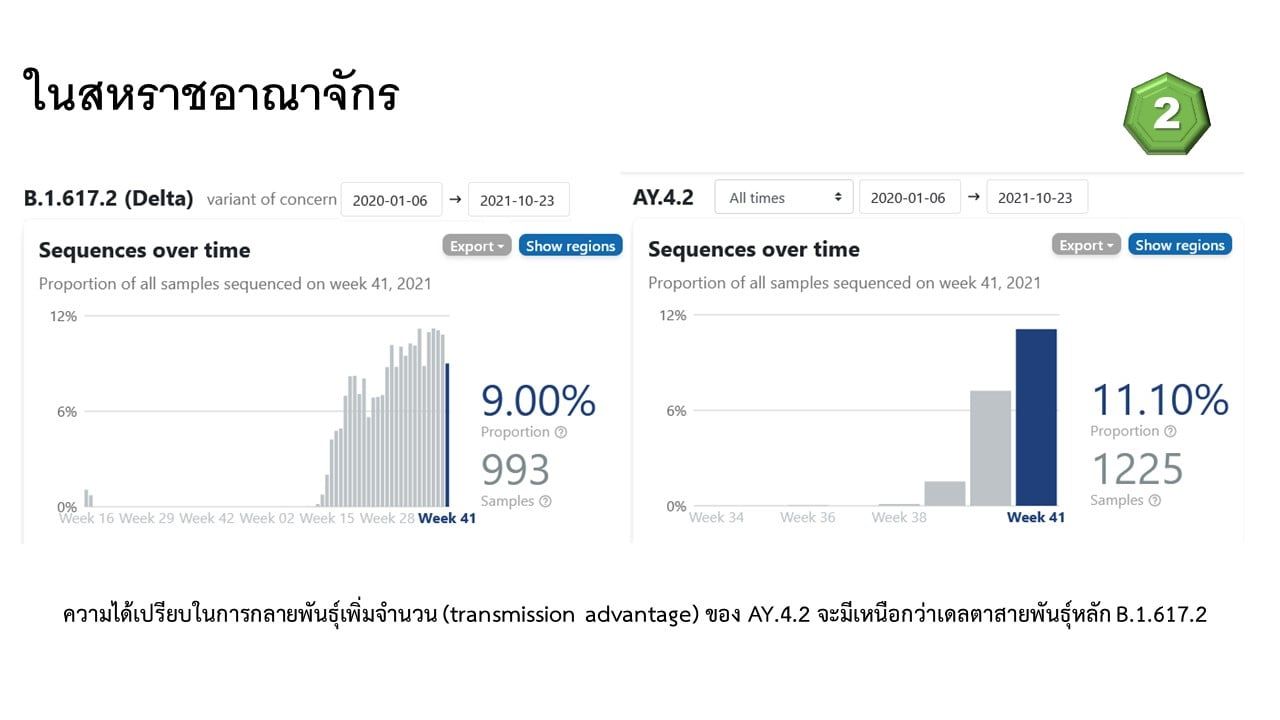This screenshot has height=720, width=1280.
Task: Click the Samples info icon on the Delta chart
Action: tap(545, 501)
